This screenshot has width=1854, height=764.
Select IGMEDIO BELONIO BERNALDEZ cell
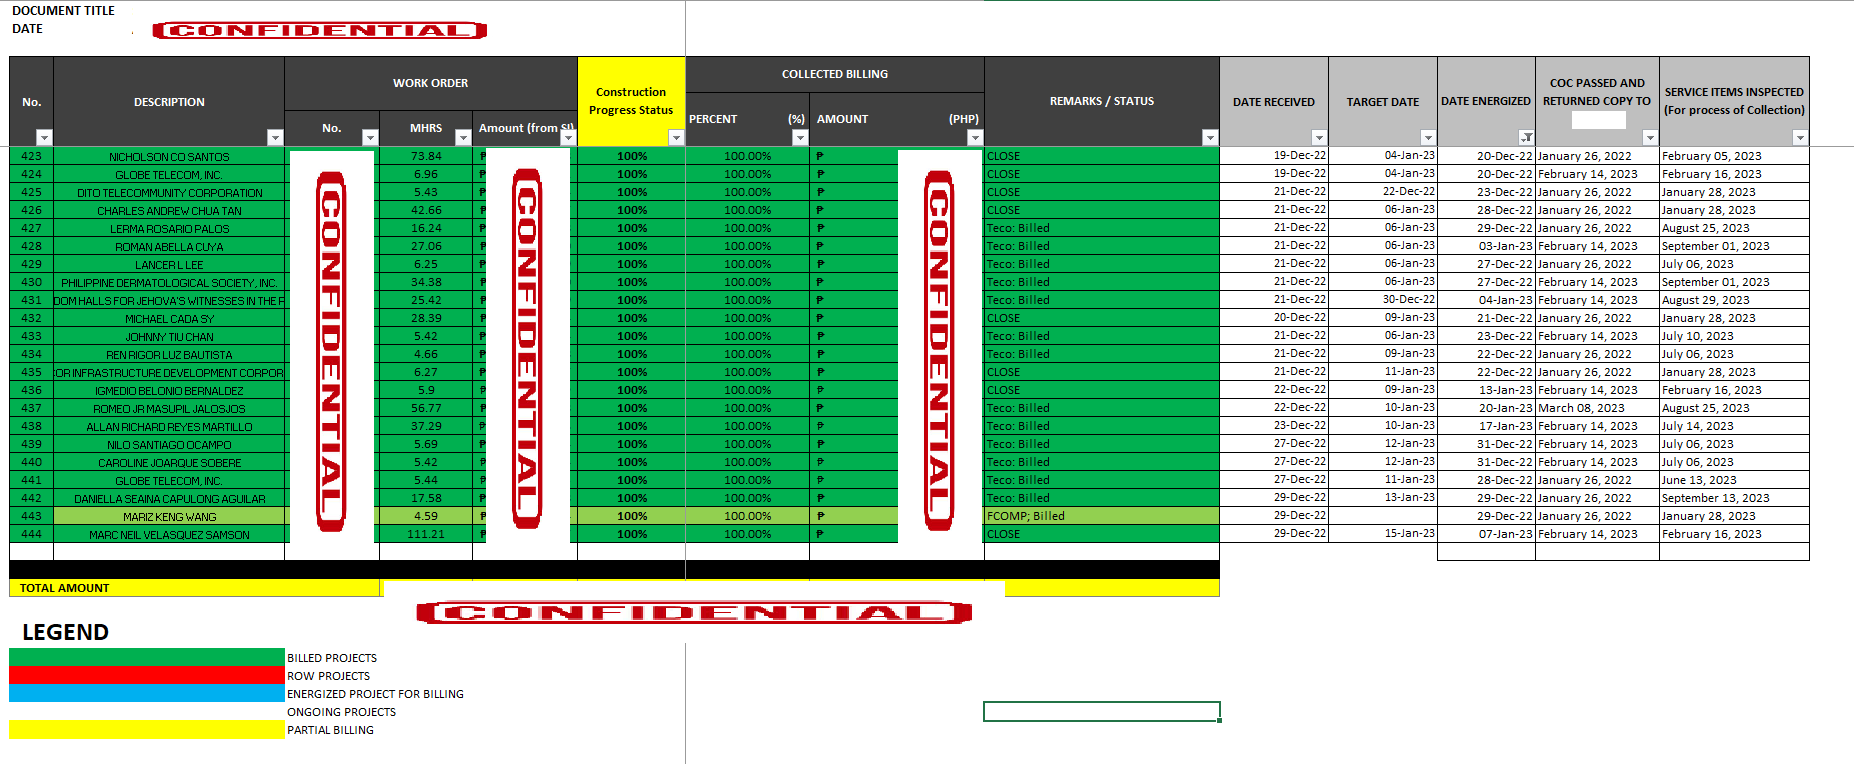(169, 391)
